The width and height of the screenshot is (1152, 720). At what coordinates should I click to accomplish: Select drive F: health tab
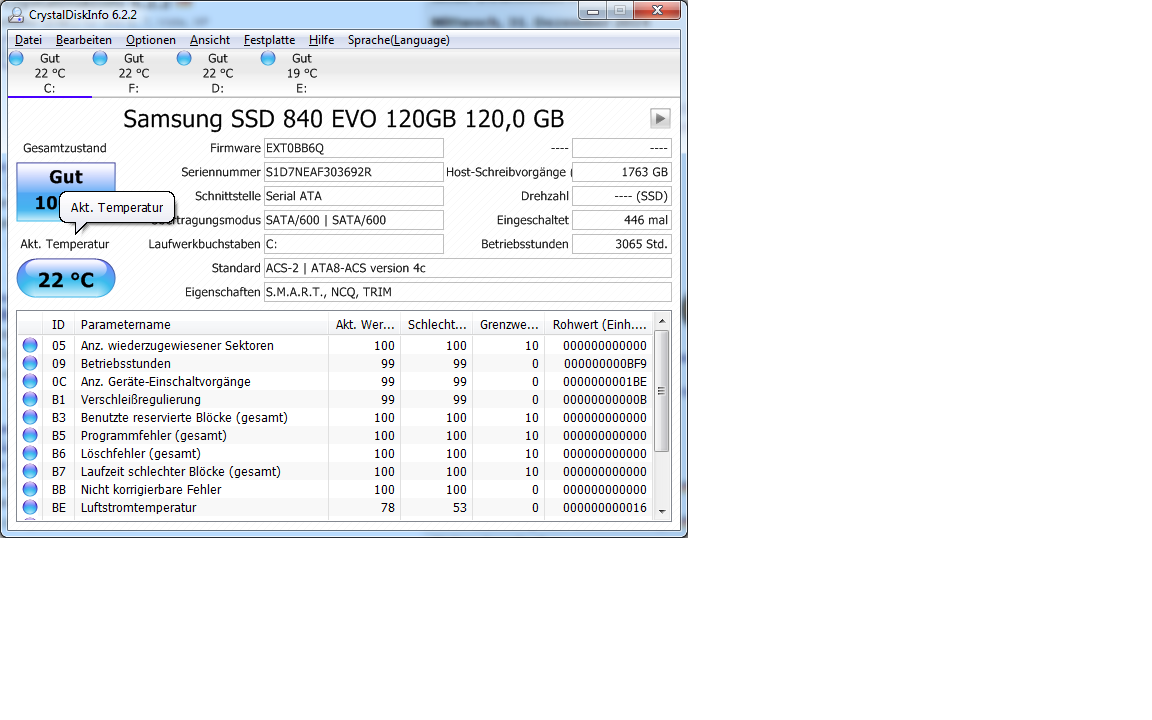[134, 73]
